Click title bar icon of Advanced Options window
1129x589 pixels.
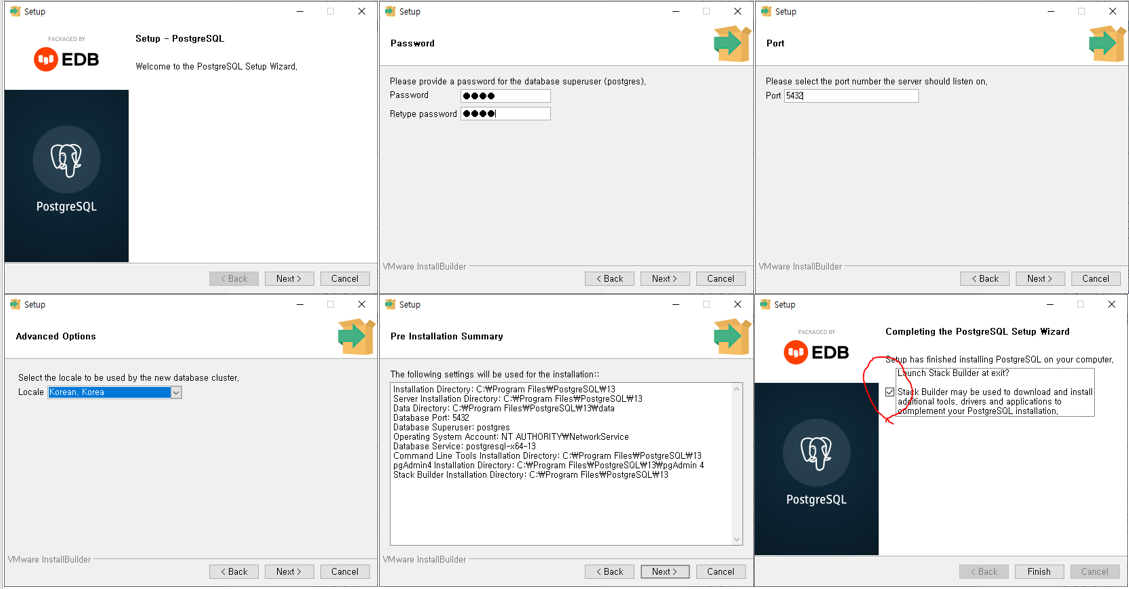(15, 305)
